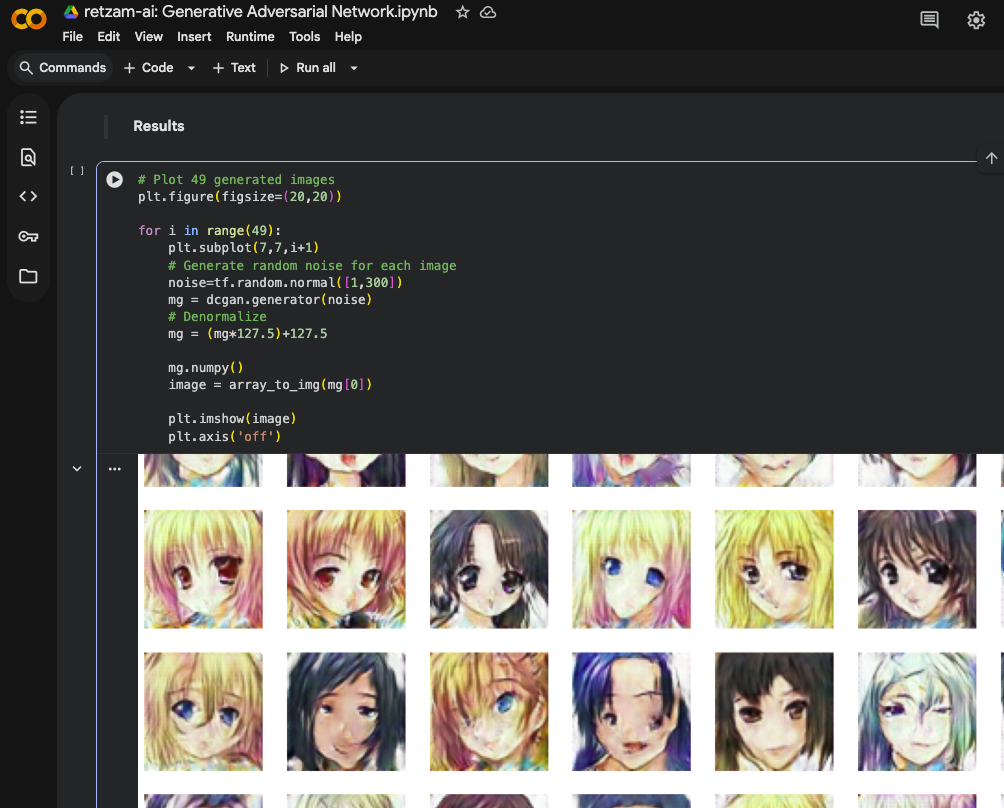This screenshot has height=808, width=1004.
Task: Click the move cell up arrow
Action: tap(991, 158)
